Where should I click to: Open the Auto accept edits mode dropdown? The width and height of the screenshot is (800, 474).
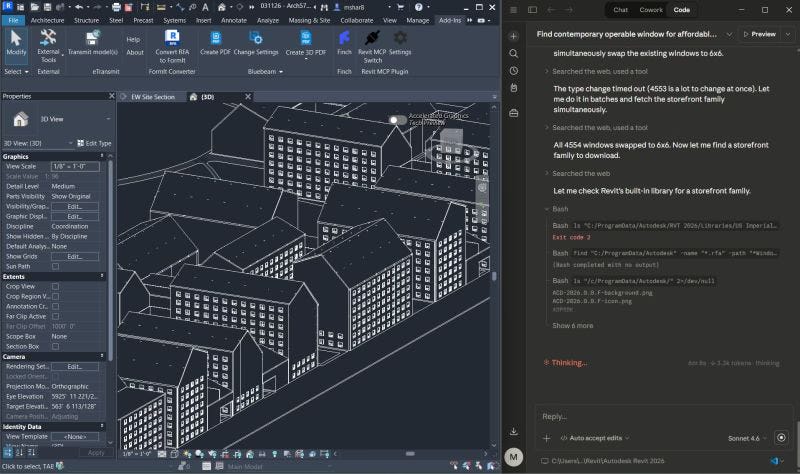(595, 438)
